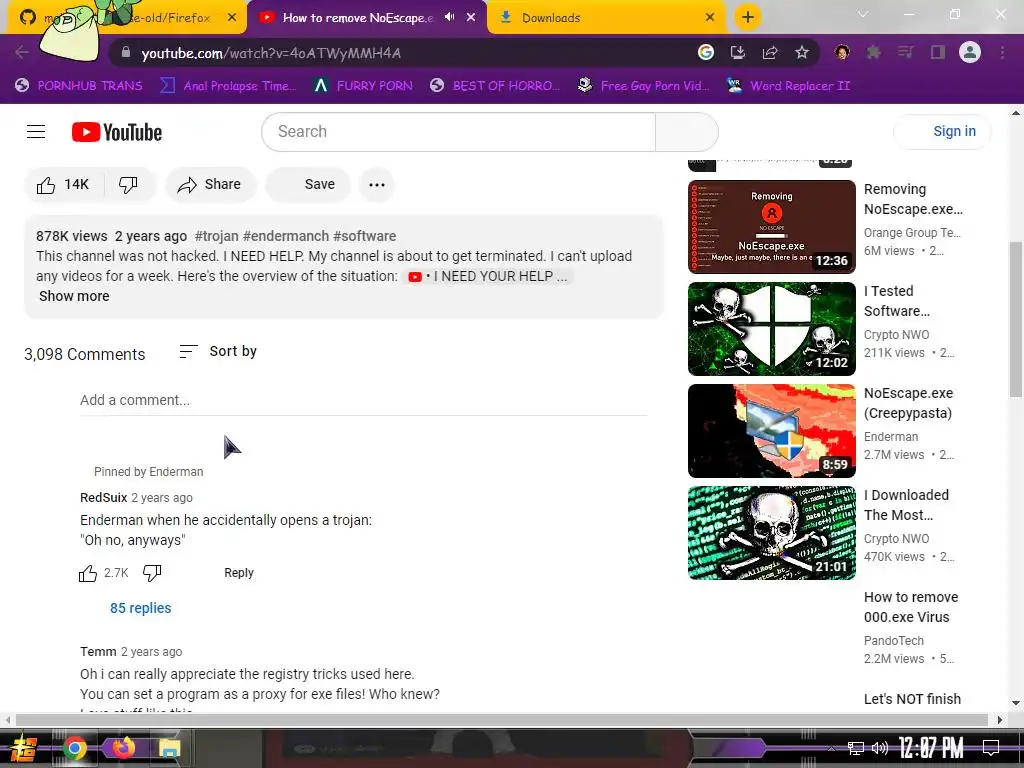Screen dimensions: 1024x768
Task: Open NoEscape.exe Creepypasta thumbnail
Action: [771, 430]
